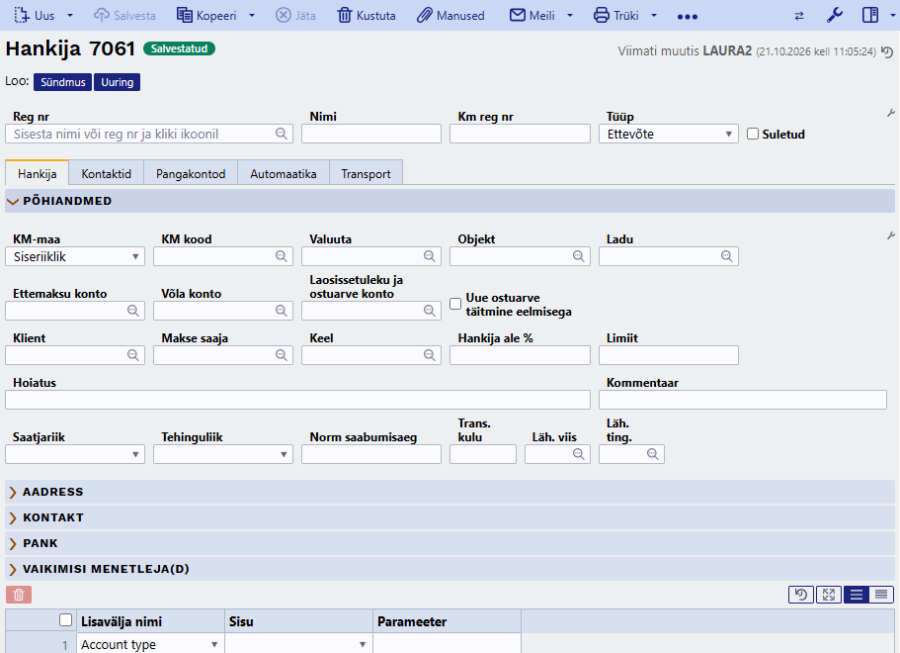This screenshot has width=900, height=653.
Task: Open the Transport tab
Action: [366, 174]
